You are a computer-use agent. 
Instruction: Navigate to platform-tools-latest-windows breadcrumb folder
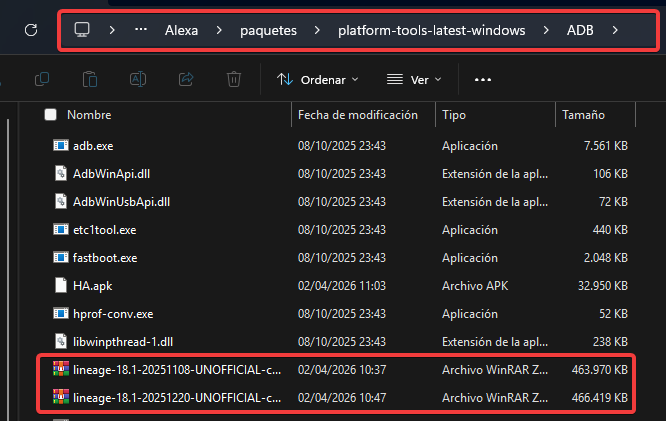(x=432, y=31)
